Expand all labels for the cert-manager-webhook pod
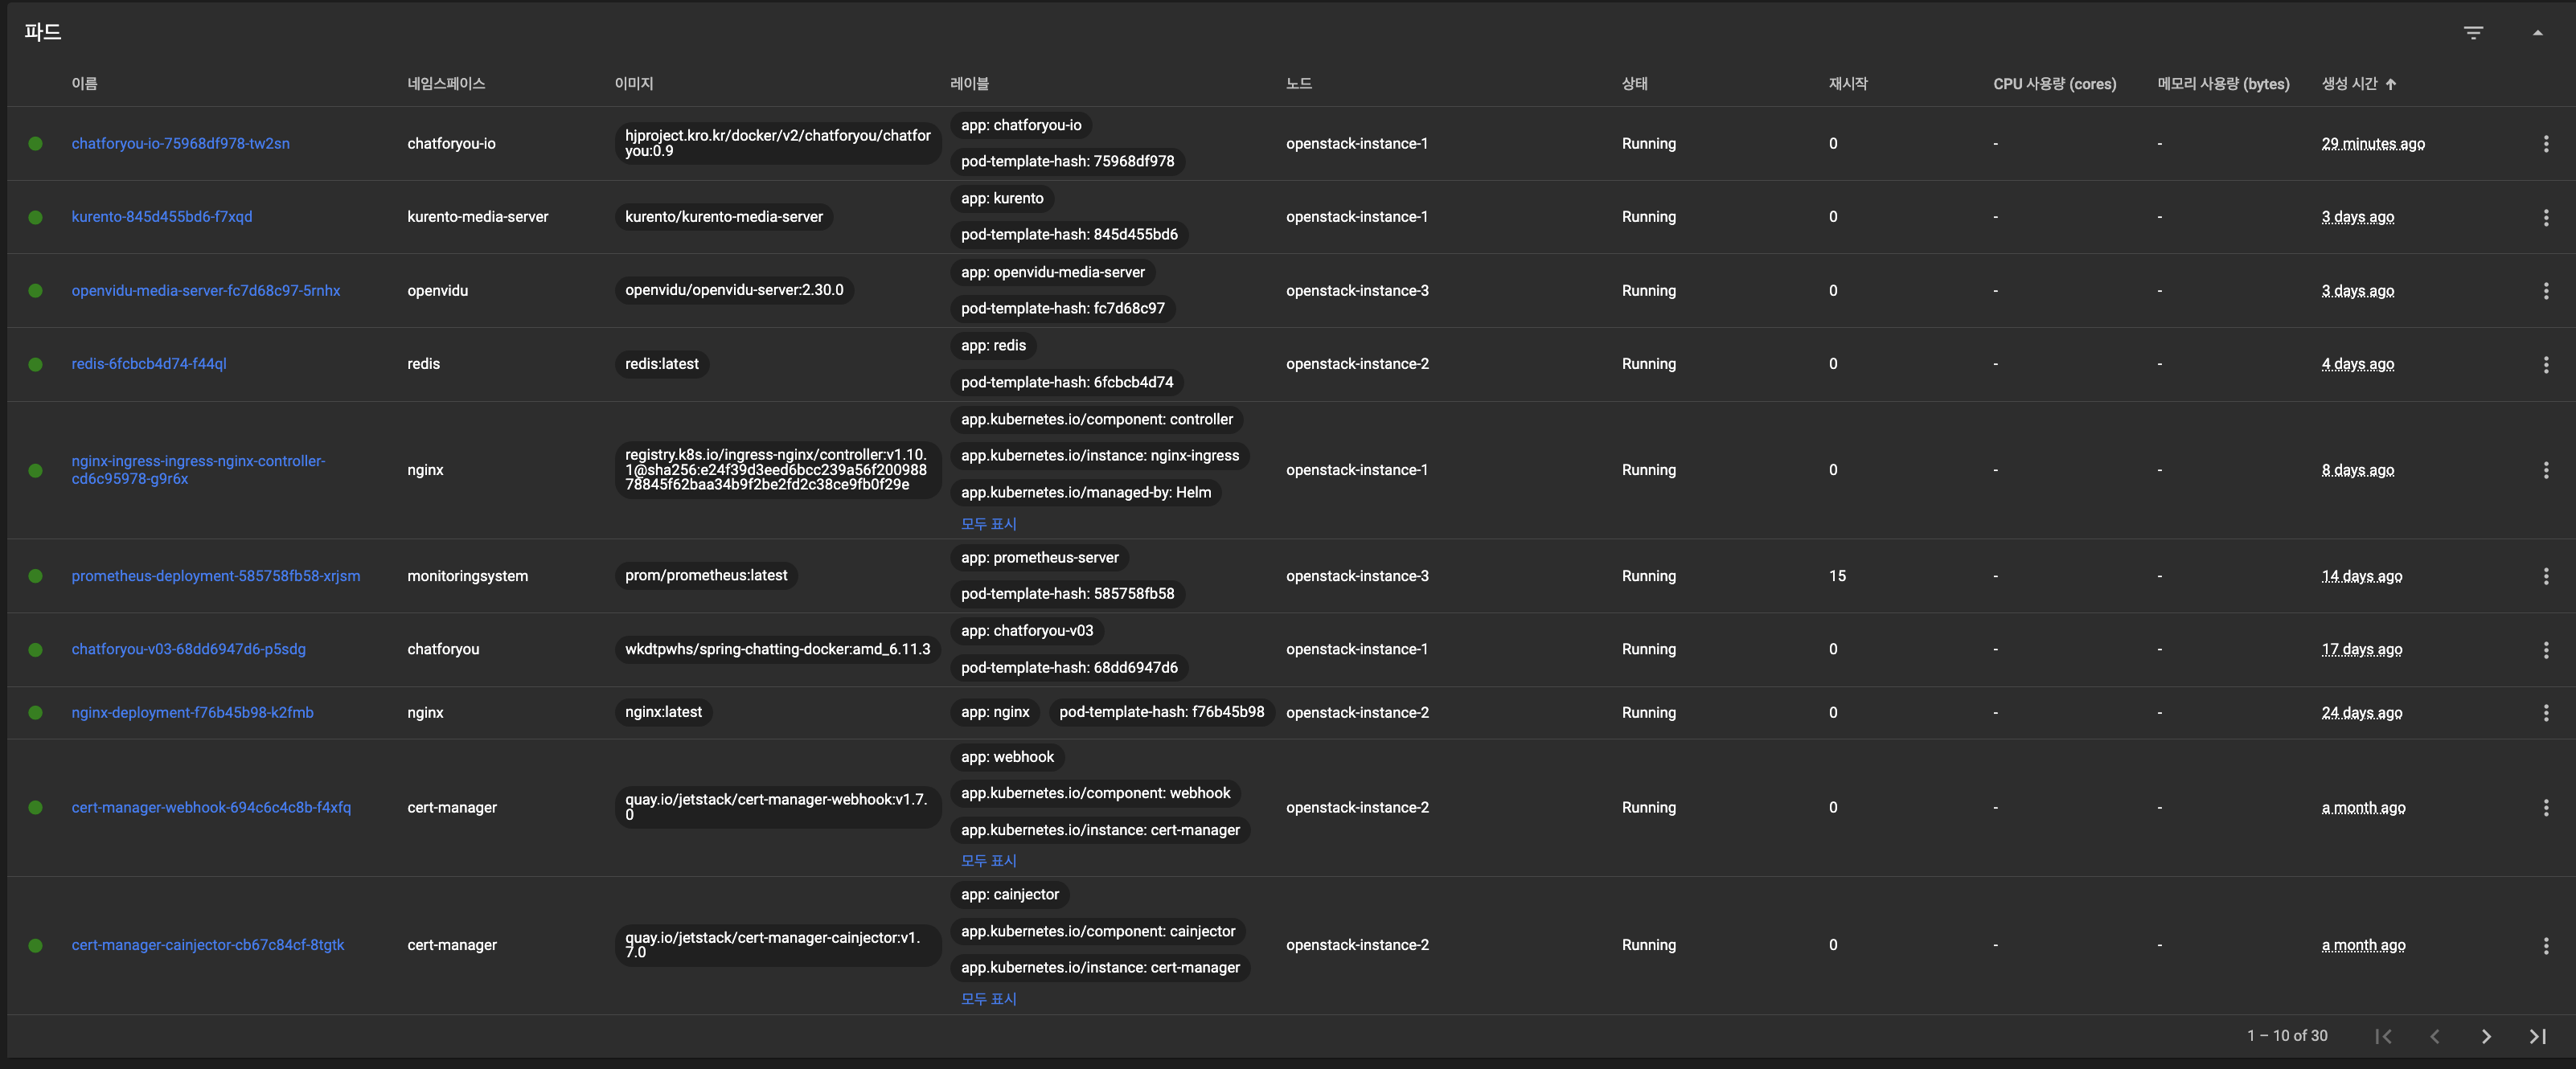Viewport: 2576px width, 1069px height. (988, 861)
